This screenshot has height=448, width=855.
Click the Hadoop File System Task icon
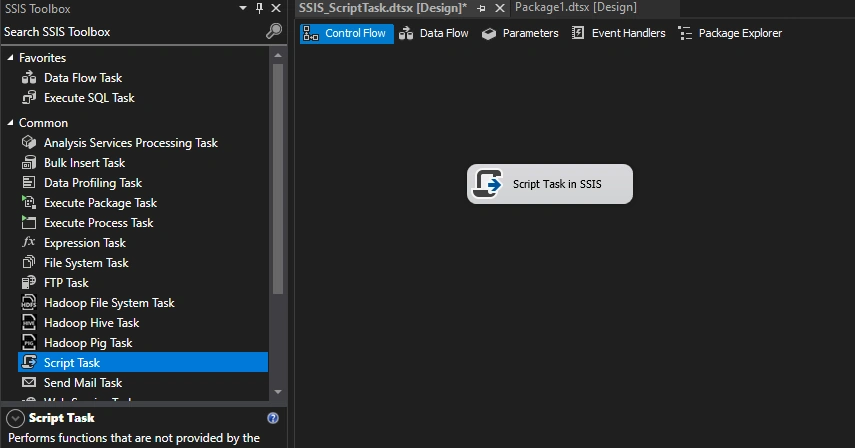pos(29,302)
